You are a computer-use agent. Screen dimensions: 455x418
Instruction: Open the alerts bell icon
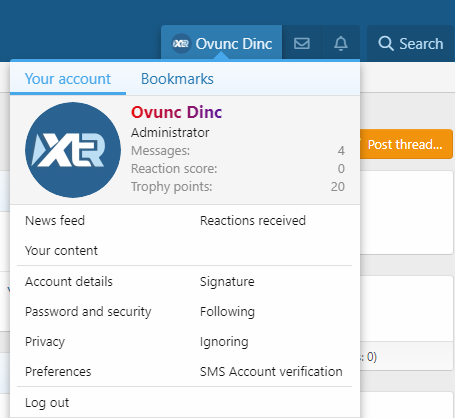[341, 44]
